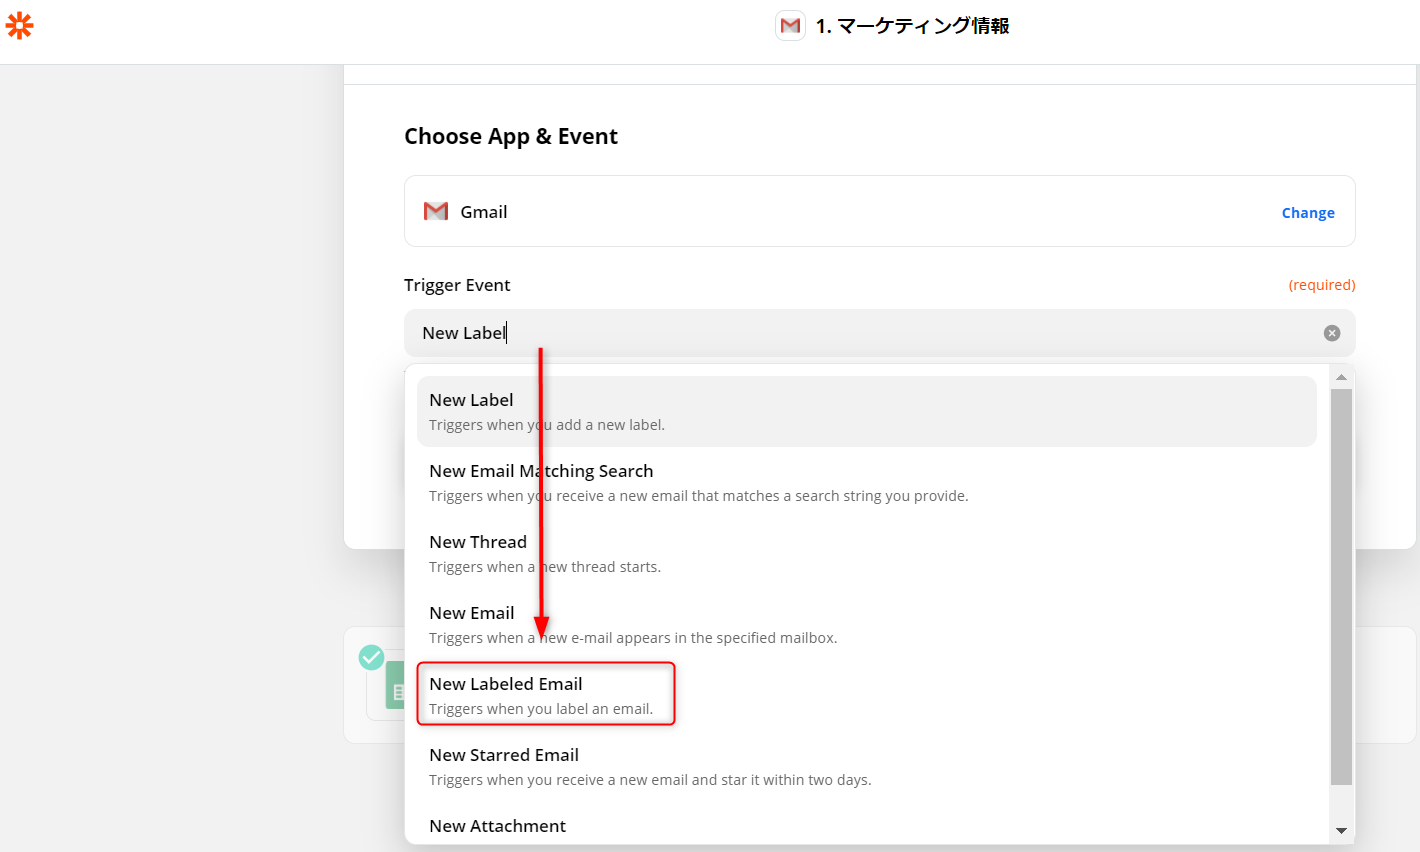
Task: Click the Gmail icon in the header title
Action: tap(790, 26)
